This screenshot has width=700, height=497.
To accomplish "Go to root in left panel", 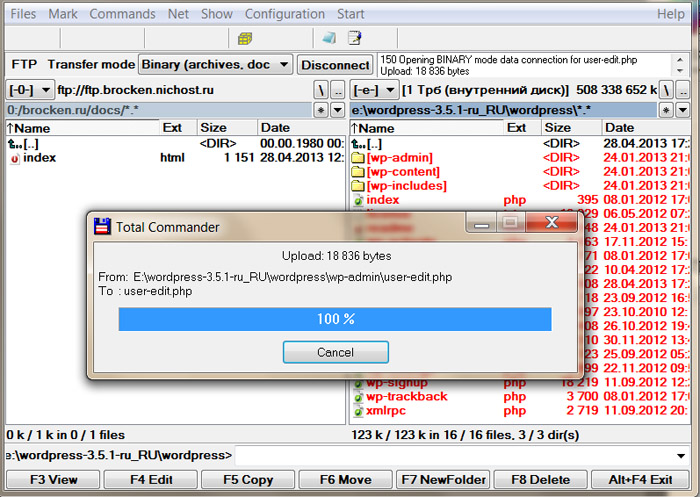I will click(321, 90).
